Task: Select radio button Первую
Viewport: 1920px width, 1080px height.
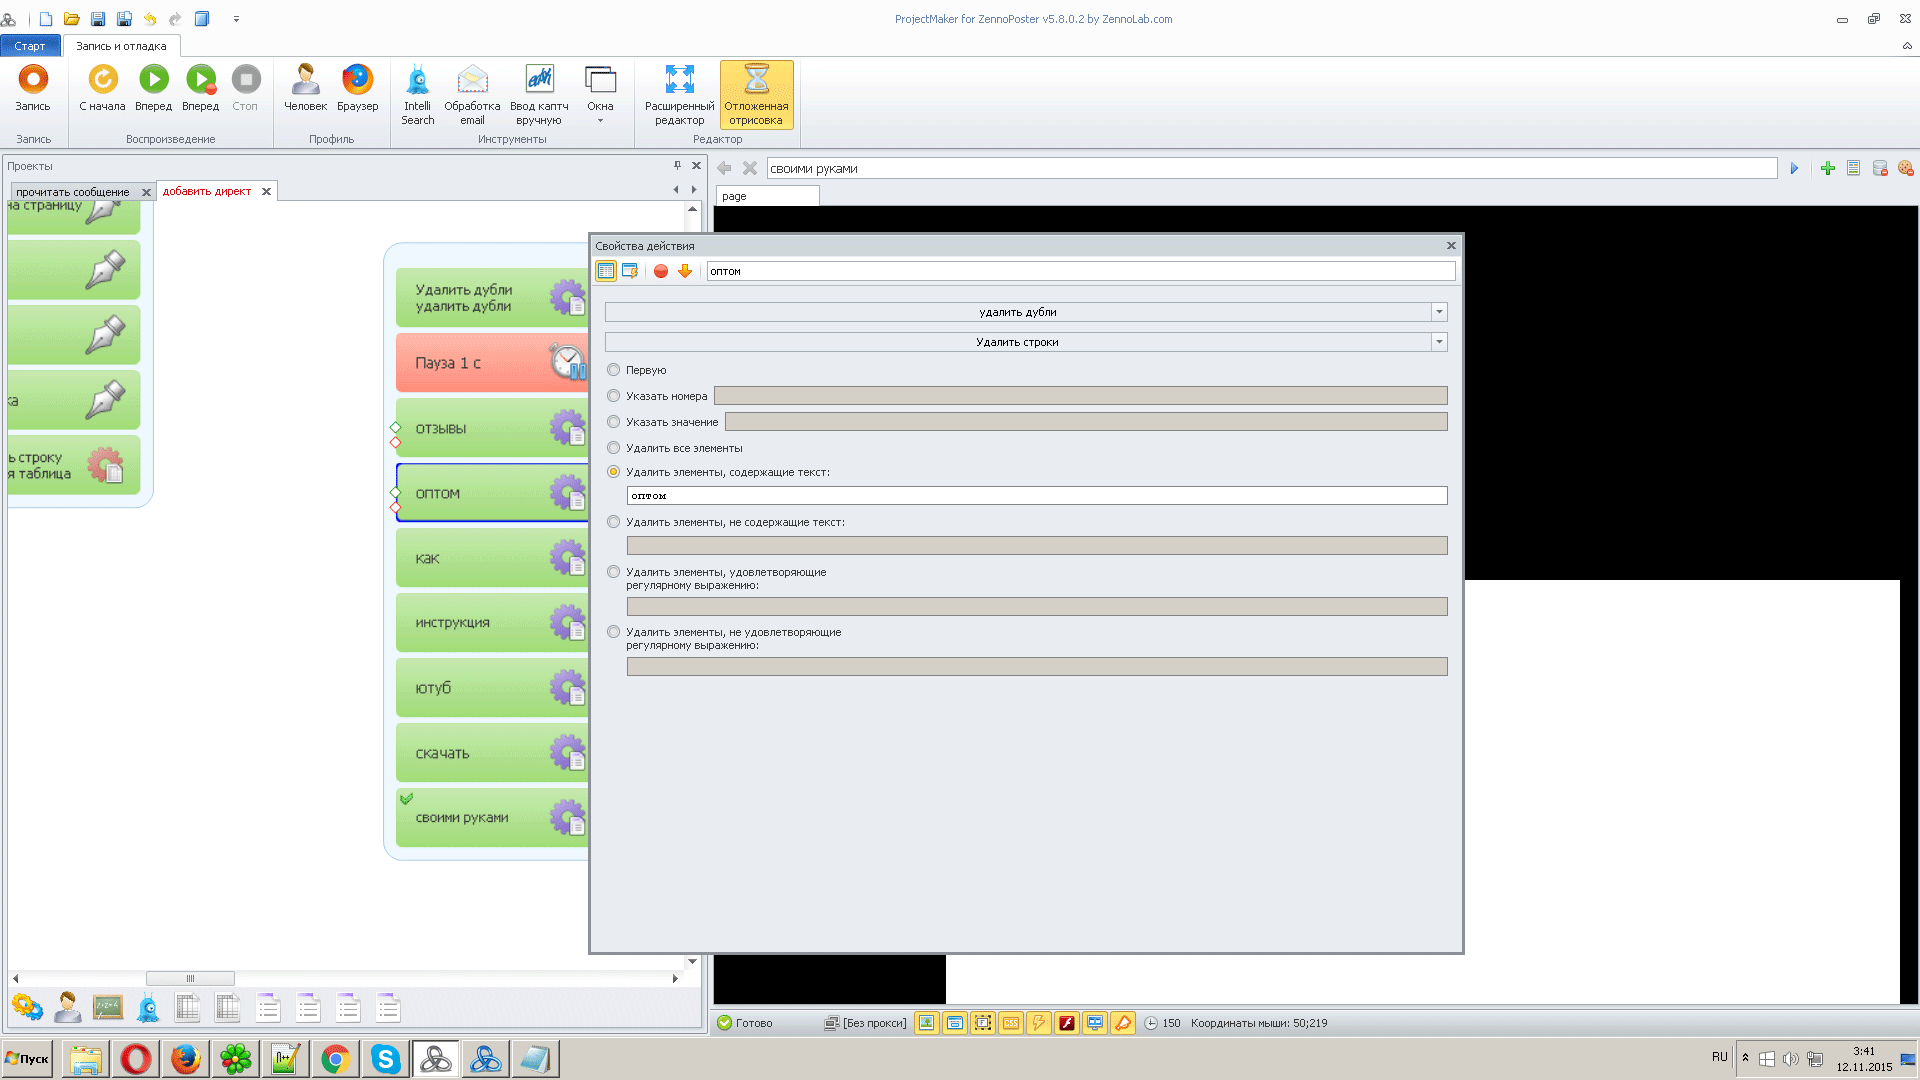Action: [x=614, y=370]
